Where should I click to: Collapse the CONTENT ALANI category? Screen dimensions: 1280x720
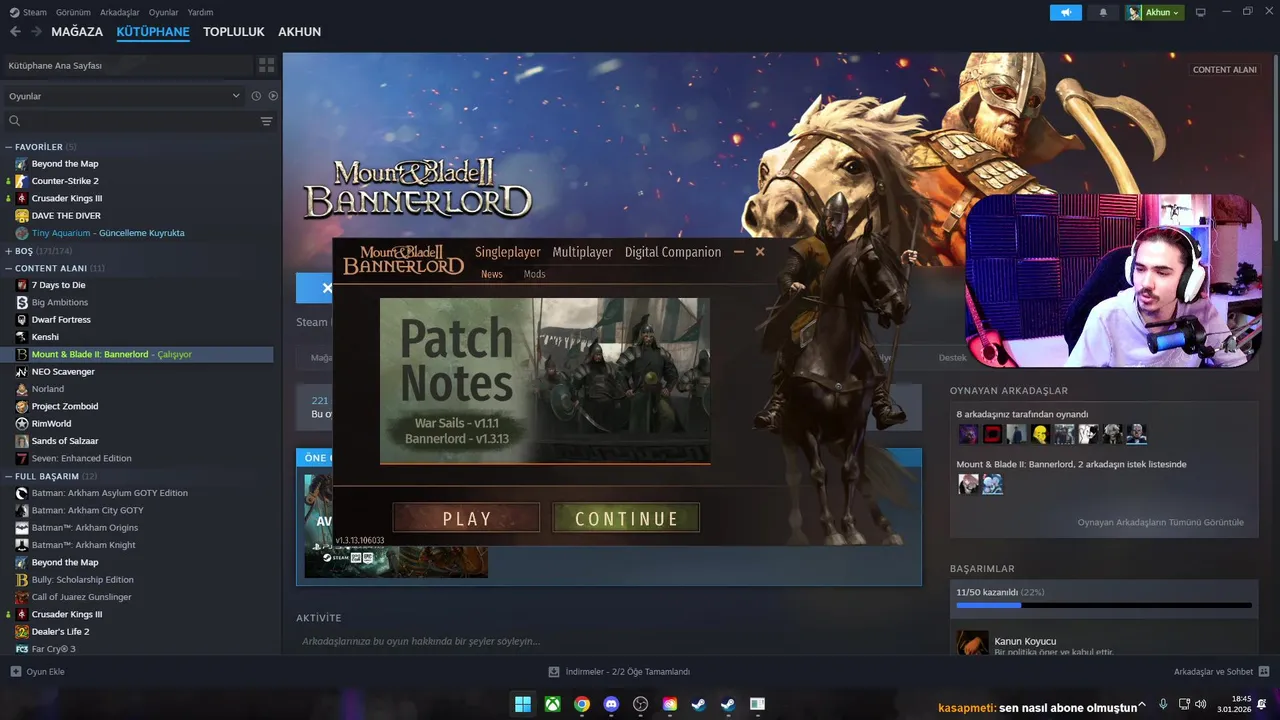pyautogui.click(x=9, y=268)
